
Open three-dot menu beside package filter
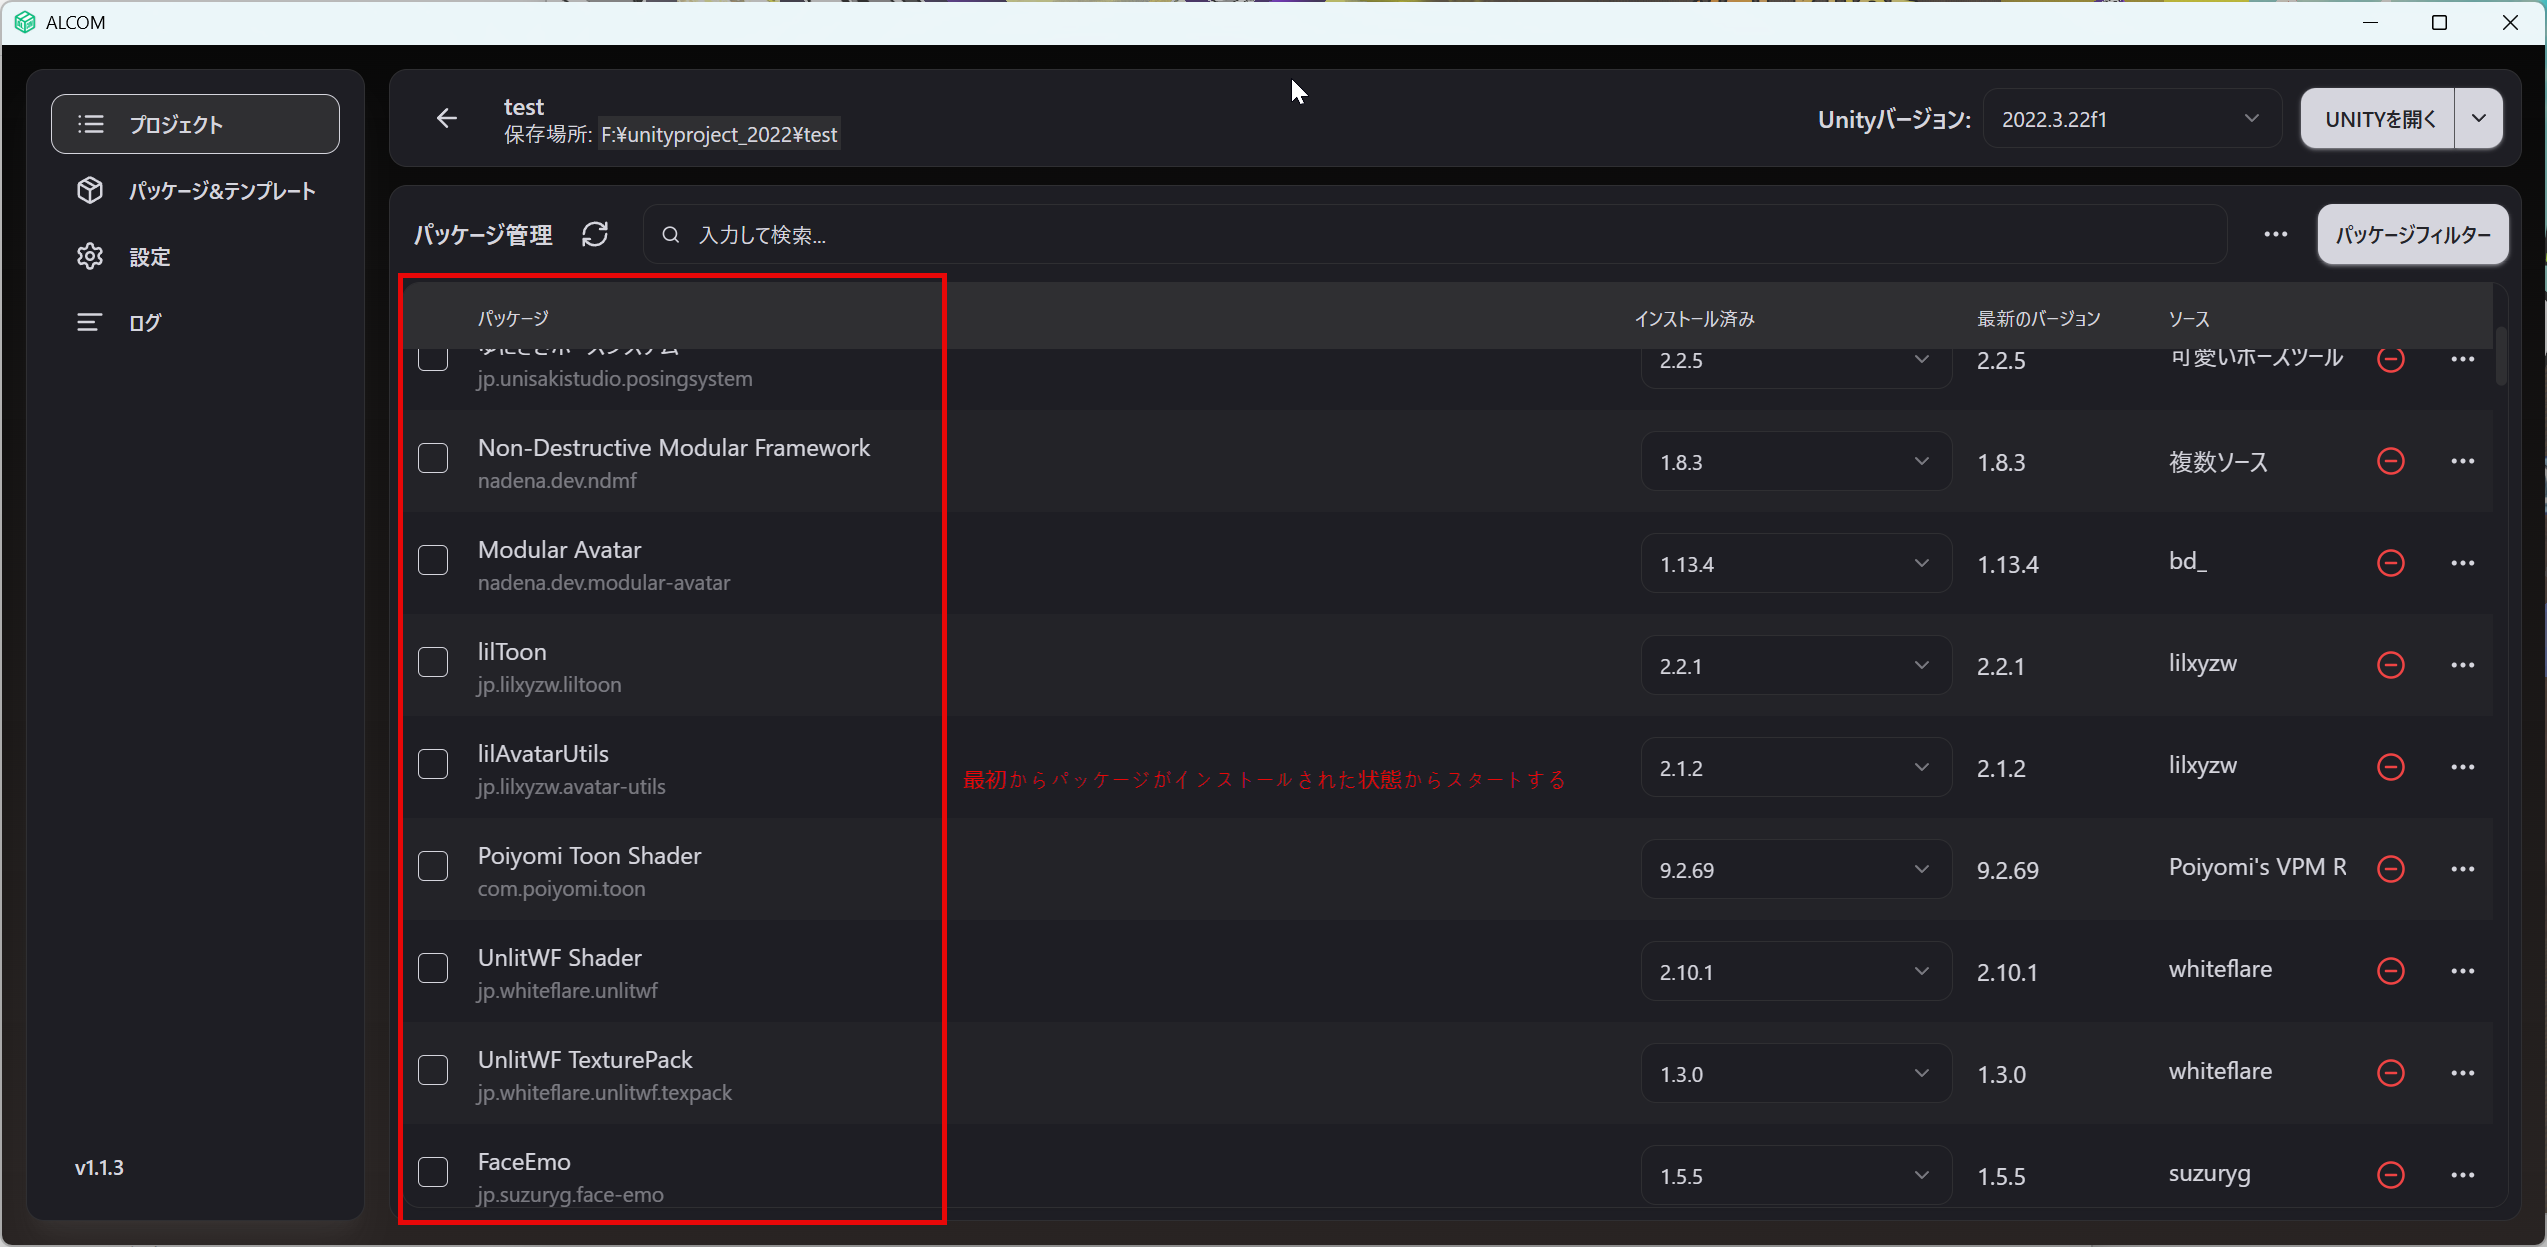point(2276,235)
